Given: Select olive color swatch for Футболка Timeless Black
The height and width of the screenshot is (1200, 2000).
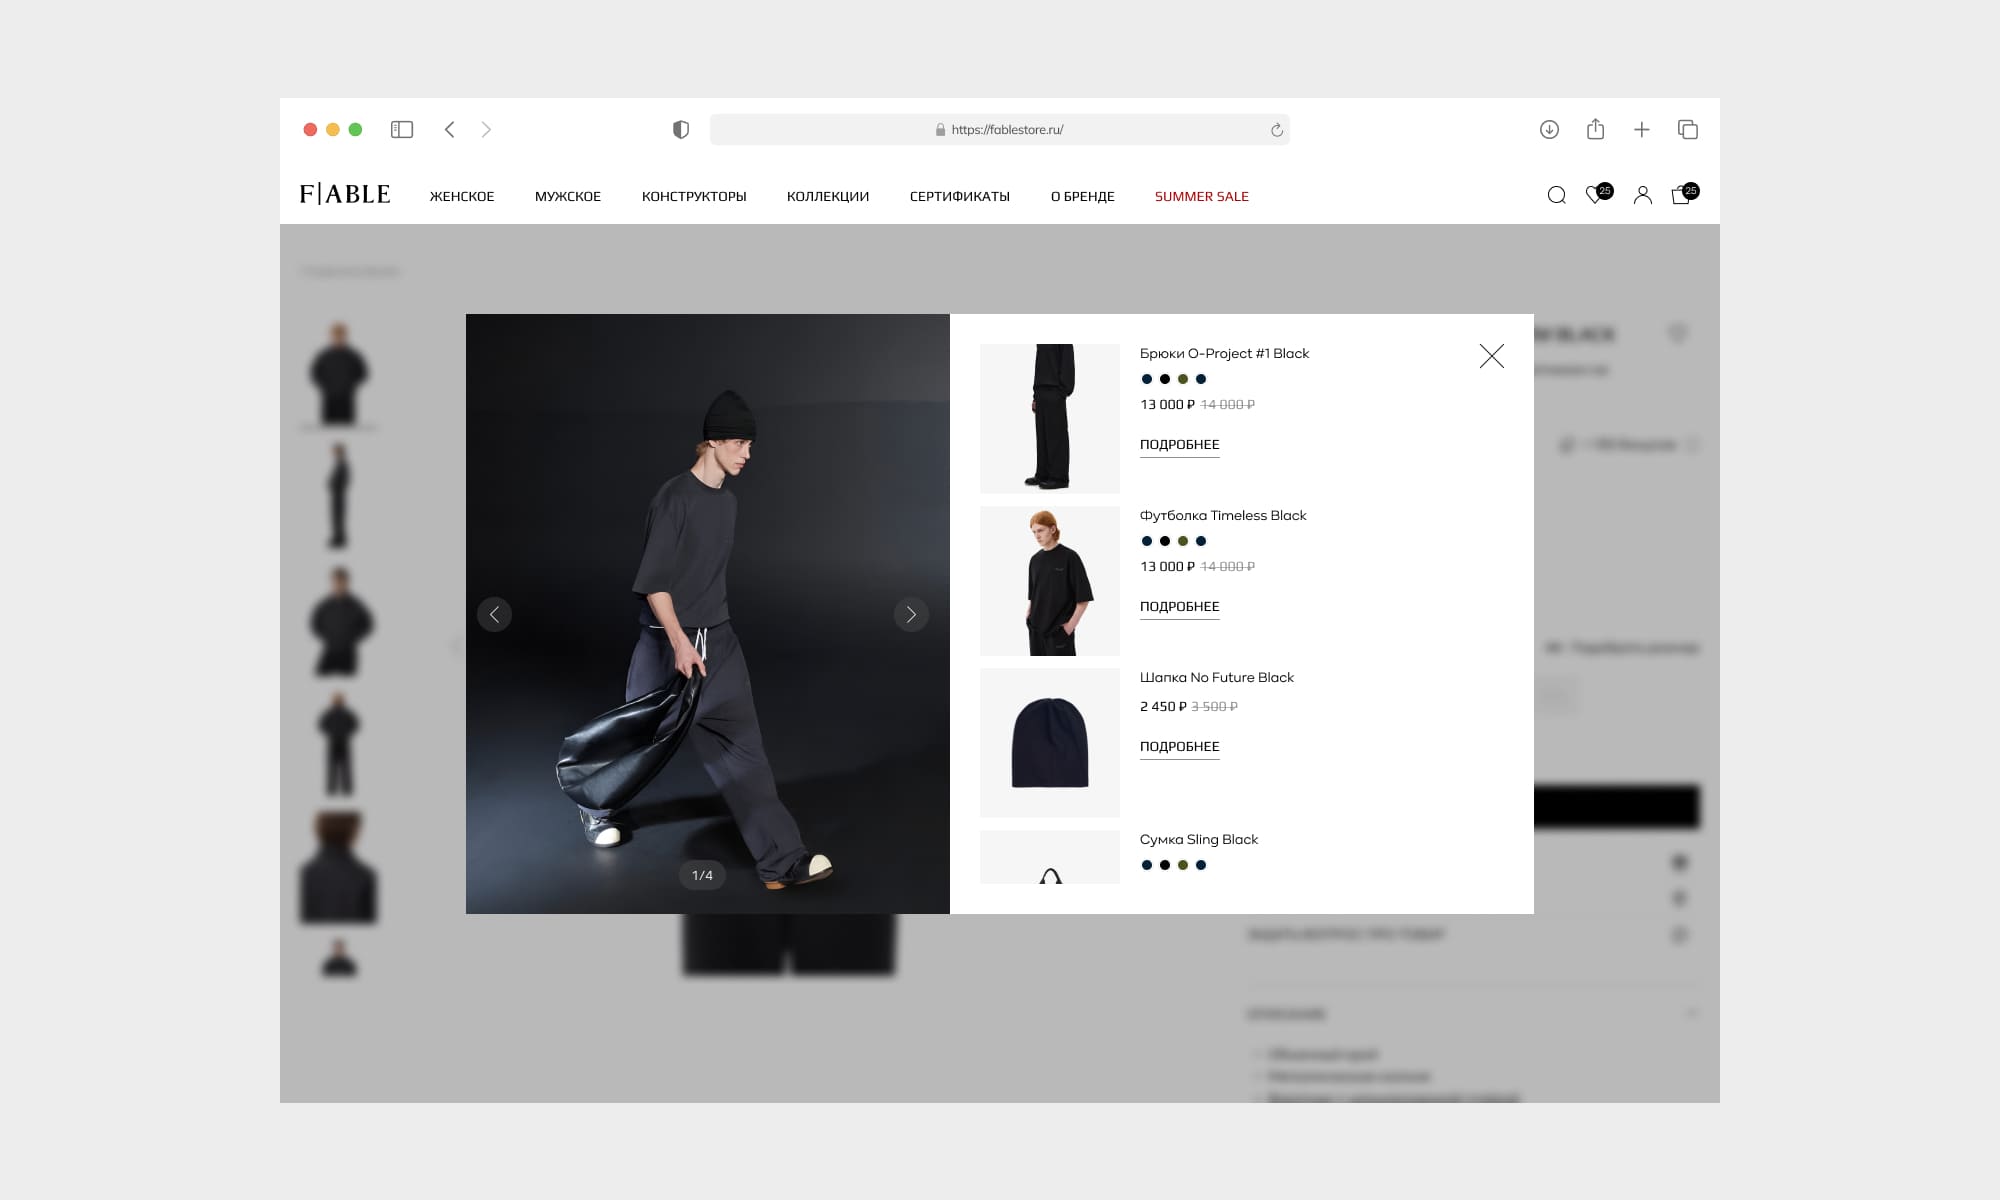Looking at the screenshot, I should (1183, 541).
